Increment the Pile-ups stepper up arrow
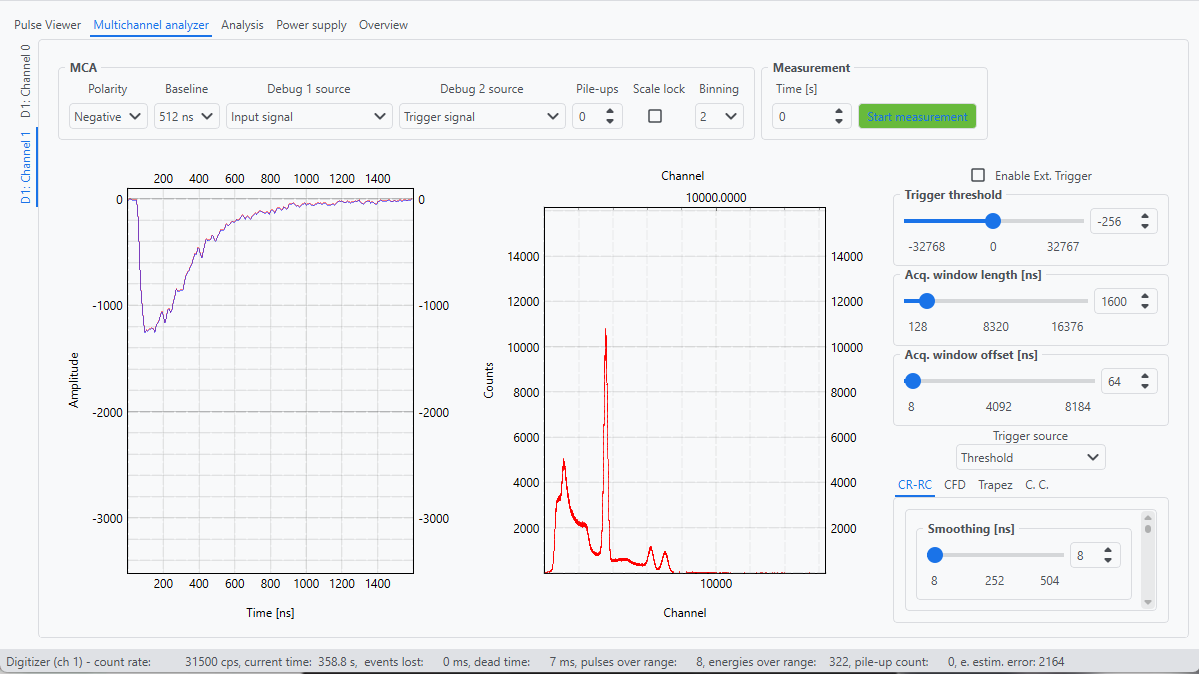 [x=609, y=111]
